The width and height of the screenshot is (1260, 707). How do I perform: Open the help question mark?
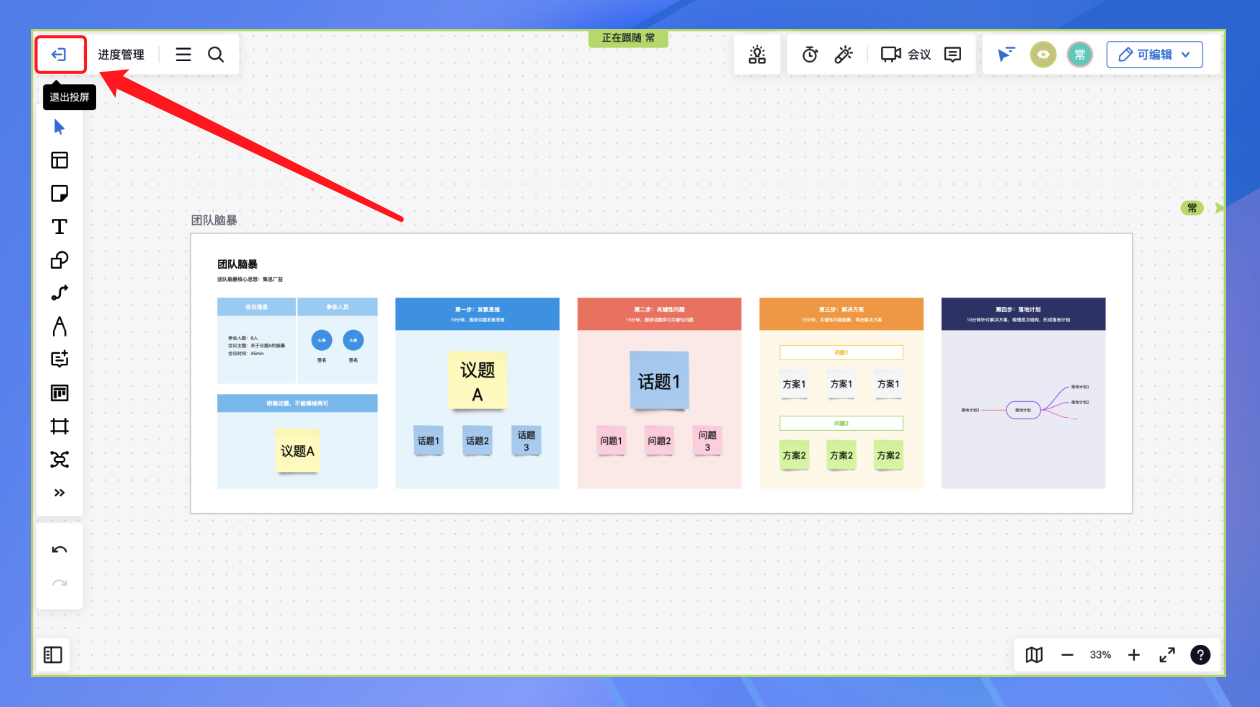pyautogui.click(x=1200, y=655)
